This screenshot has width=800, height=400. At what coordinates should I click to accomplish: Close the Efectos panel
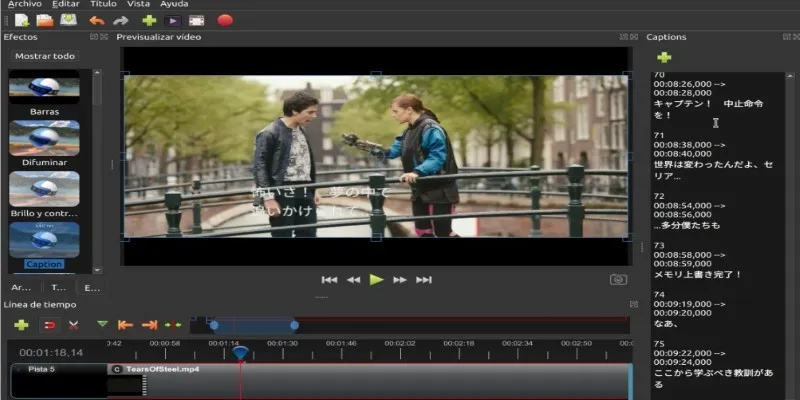coord(104,37)
